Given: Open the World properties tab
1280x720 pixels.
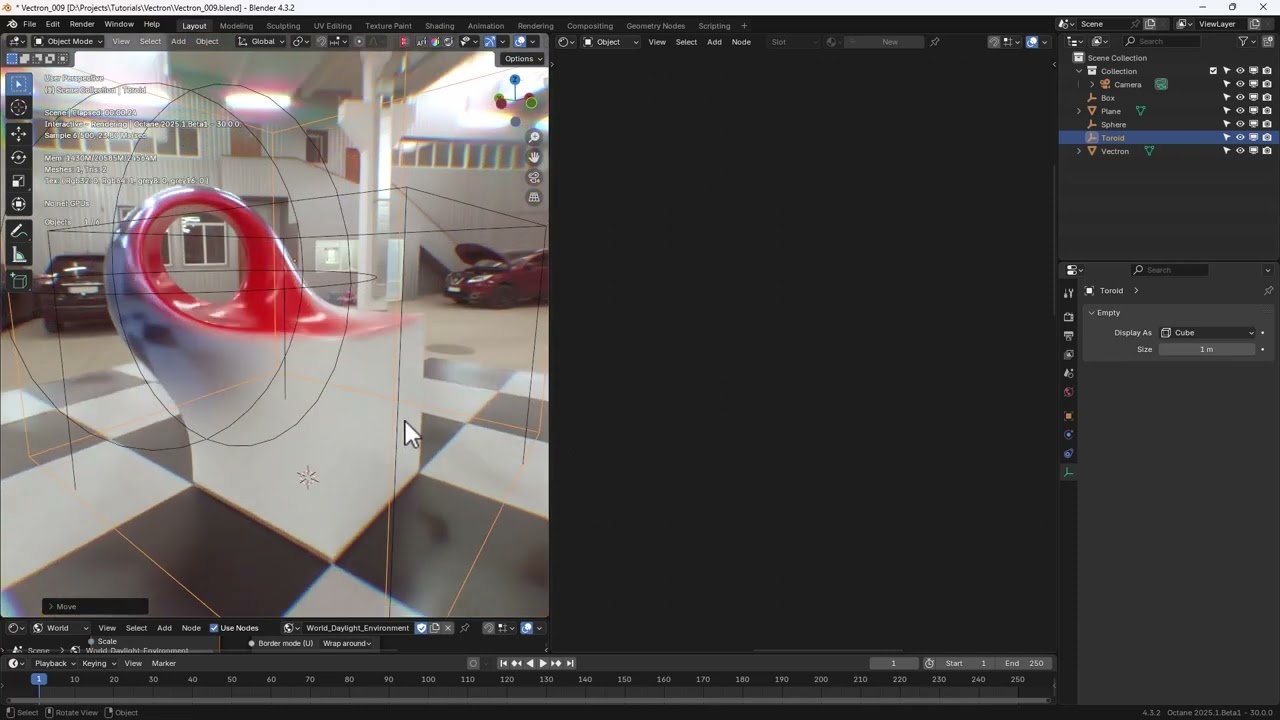Looking at the screenshot, I should pyautogui.click(x=1068, y=392).
